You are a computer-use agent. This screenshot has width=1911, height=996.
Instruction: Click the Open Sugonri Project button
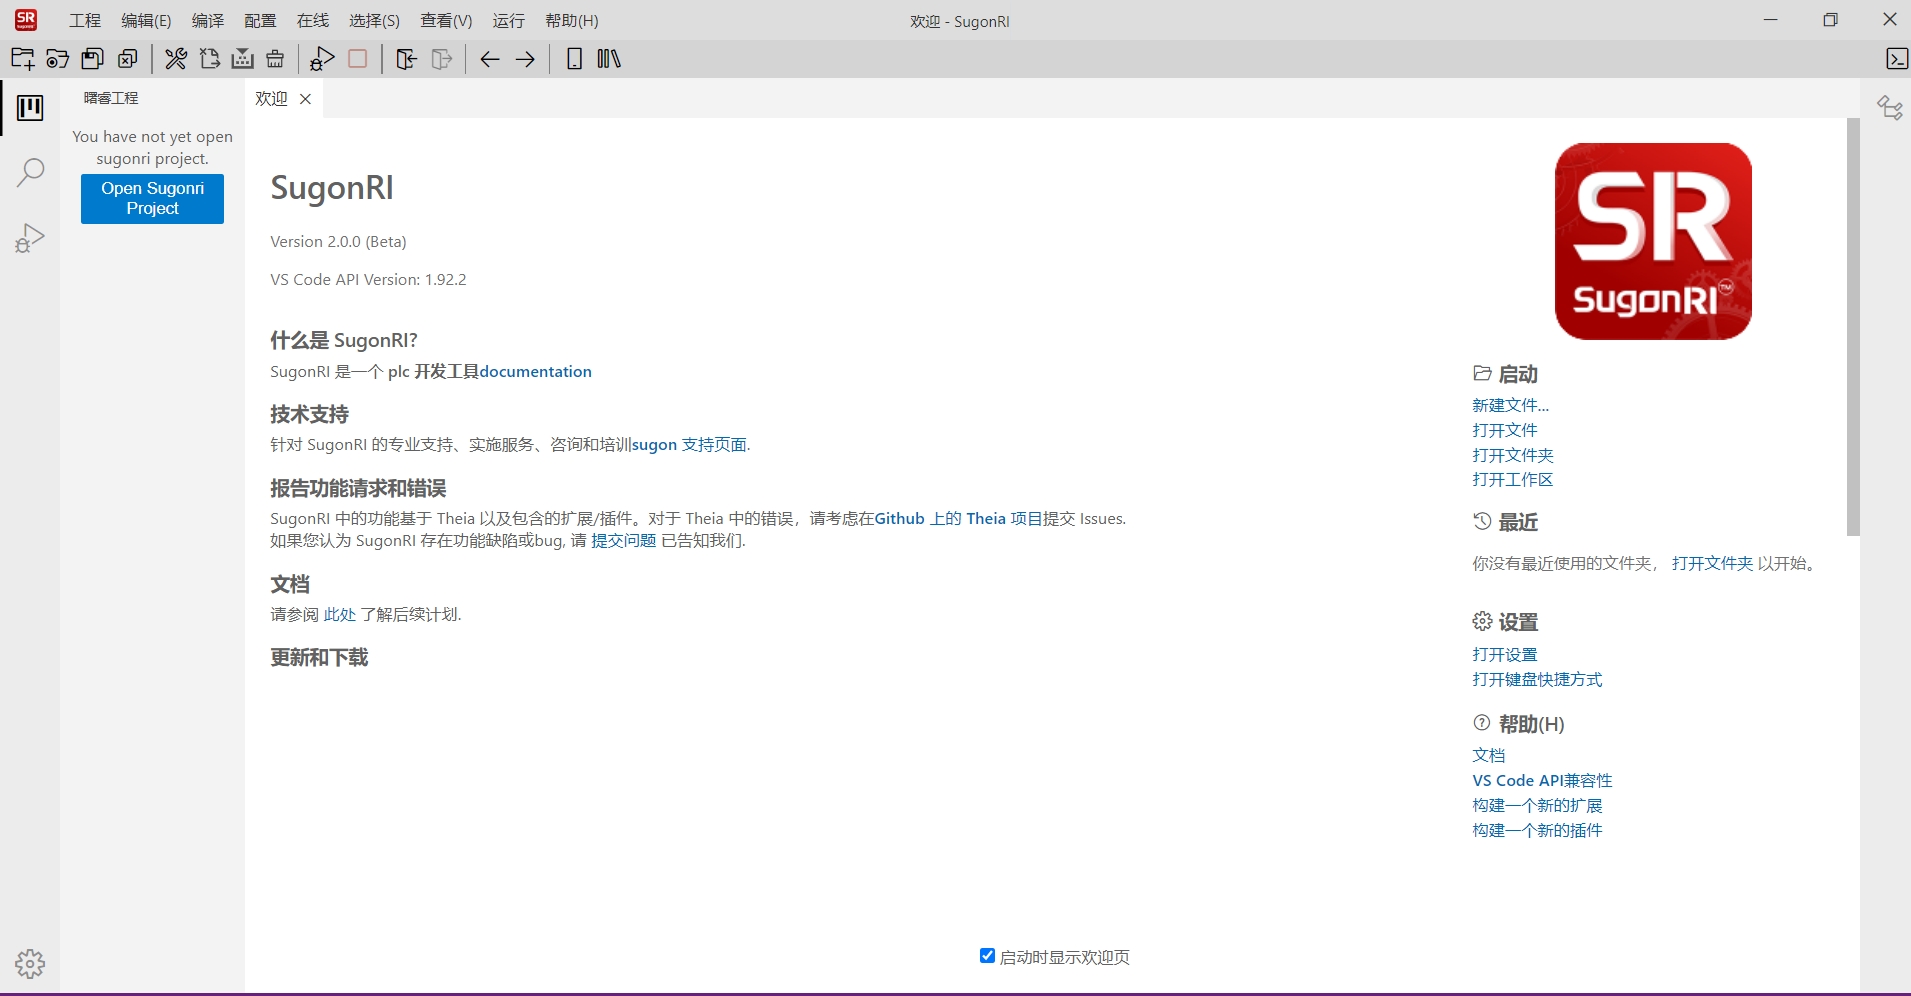(152, 198)
